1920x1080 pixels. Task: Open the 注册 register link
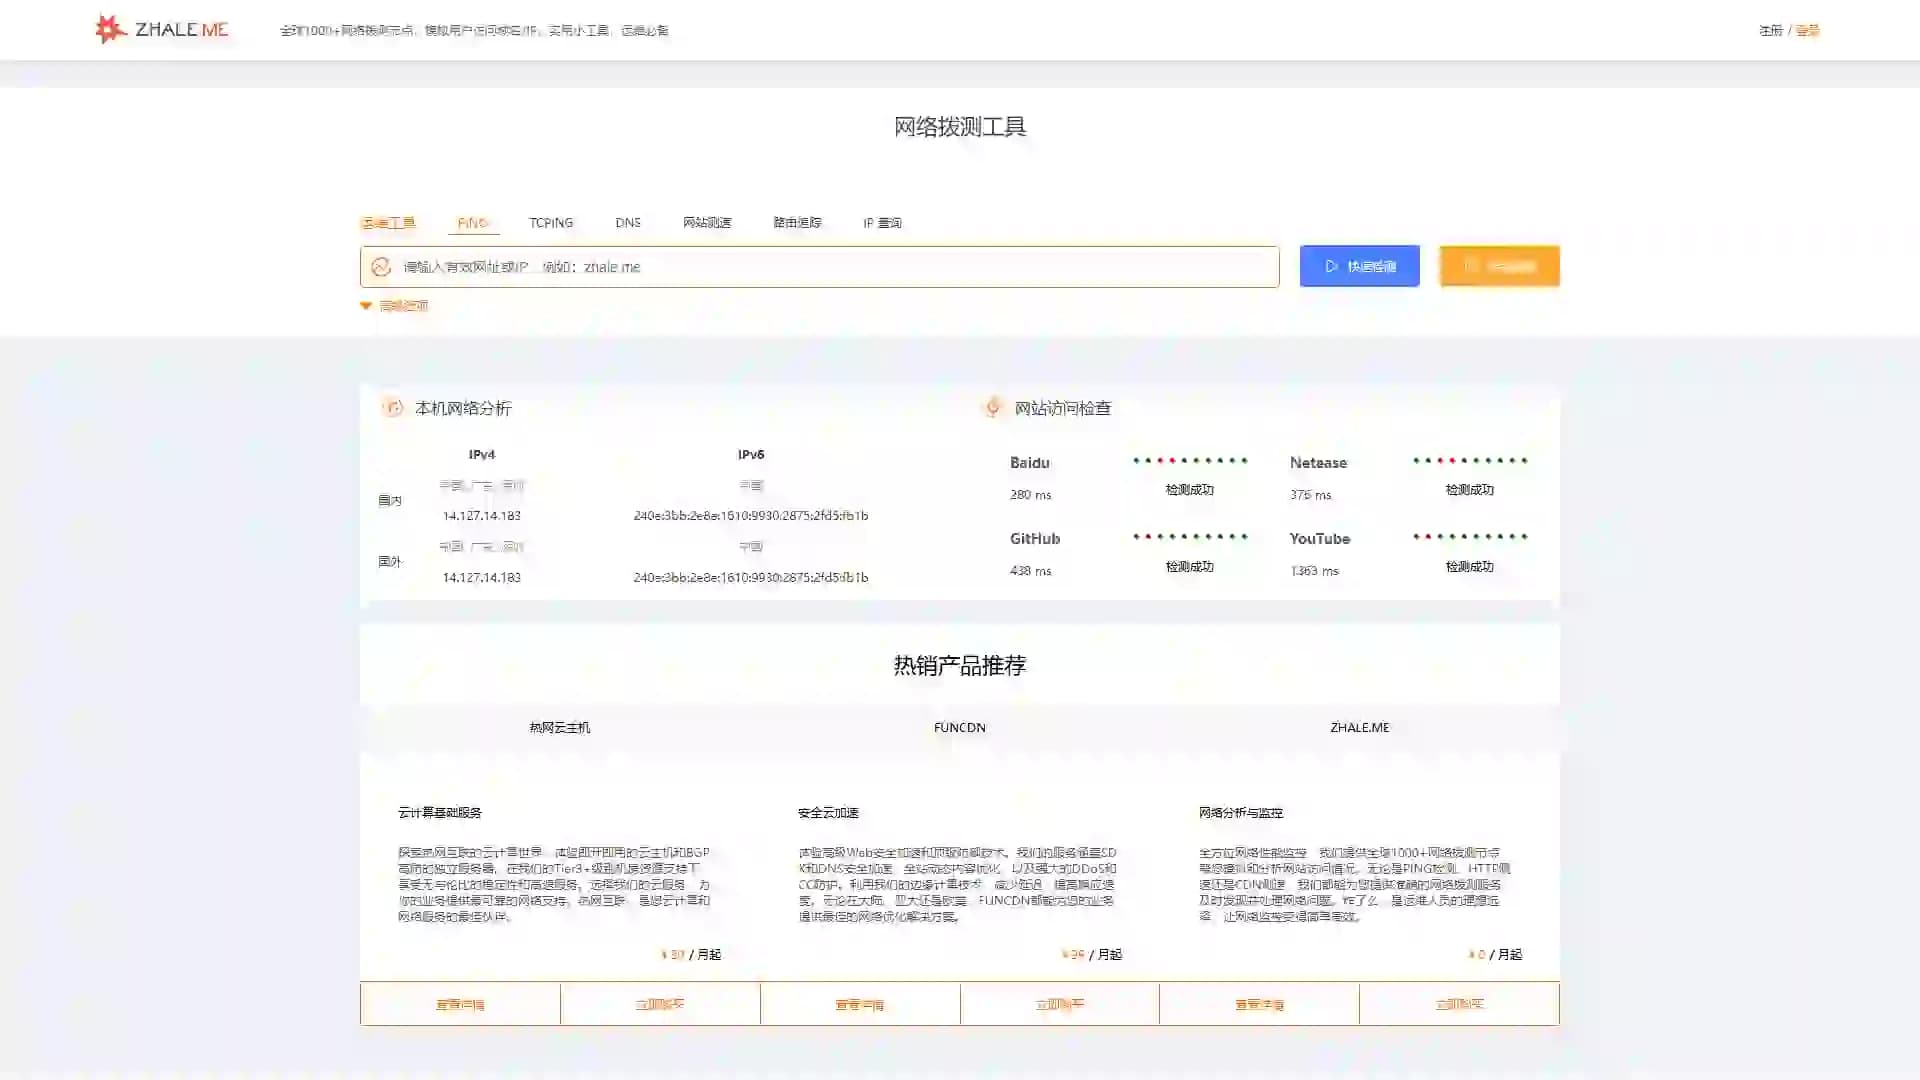pos(1771,30)
